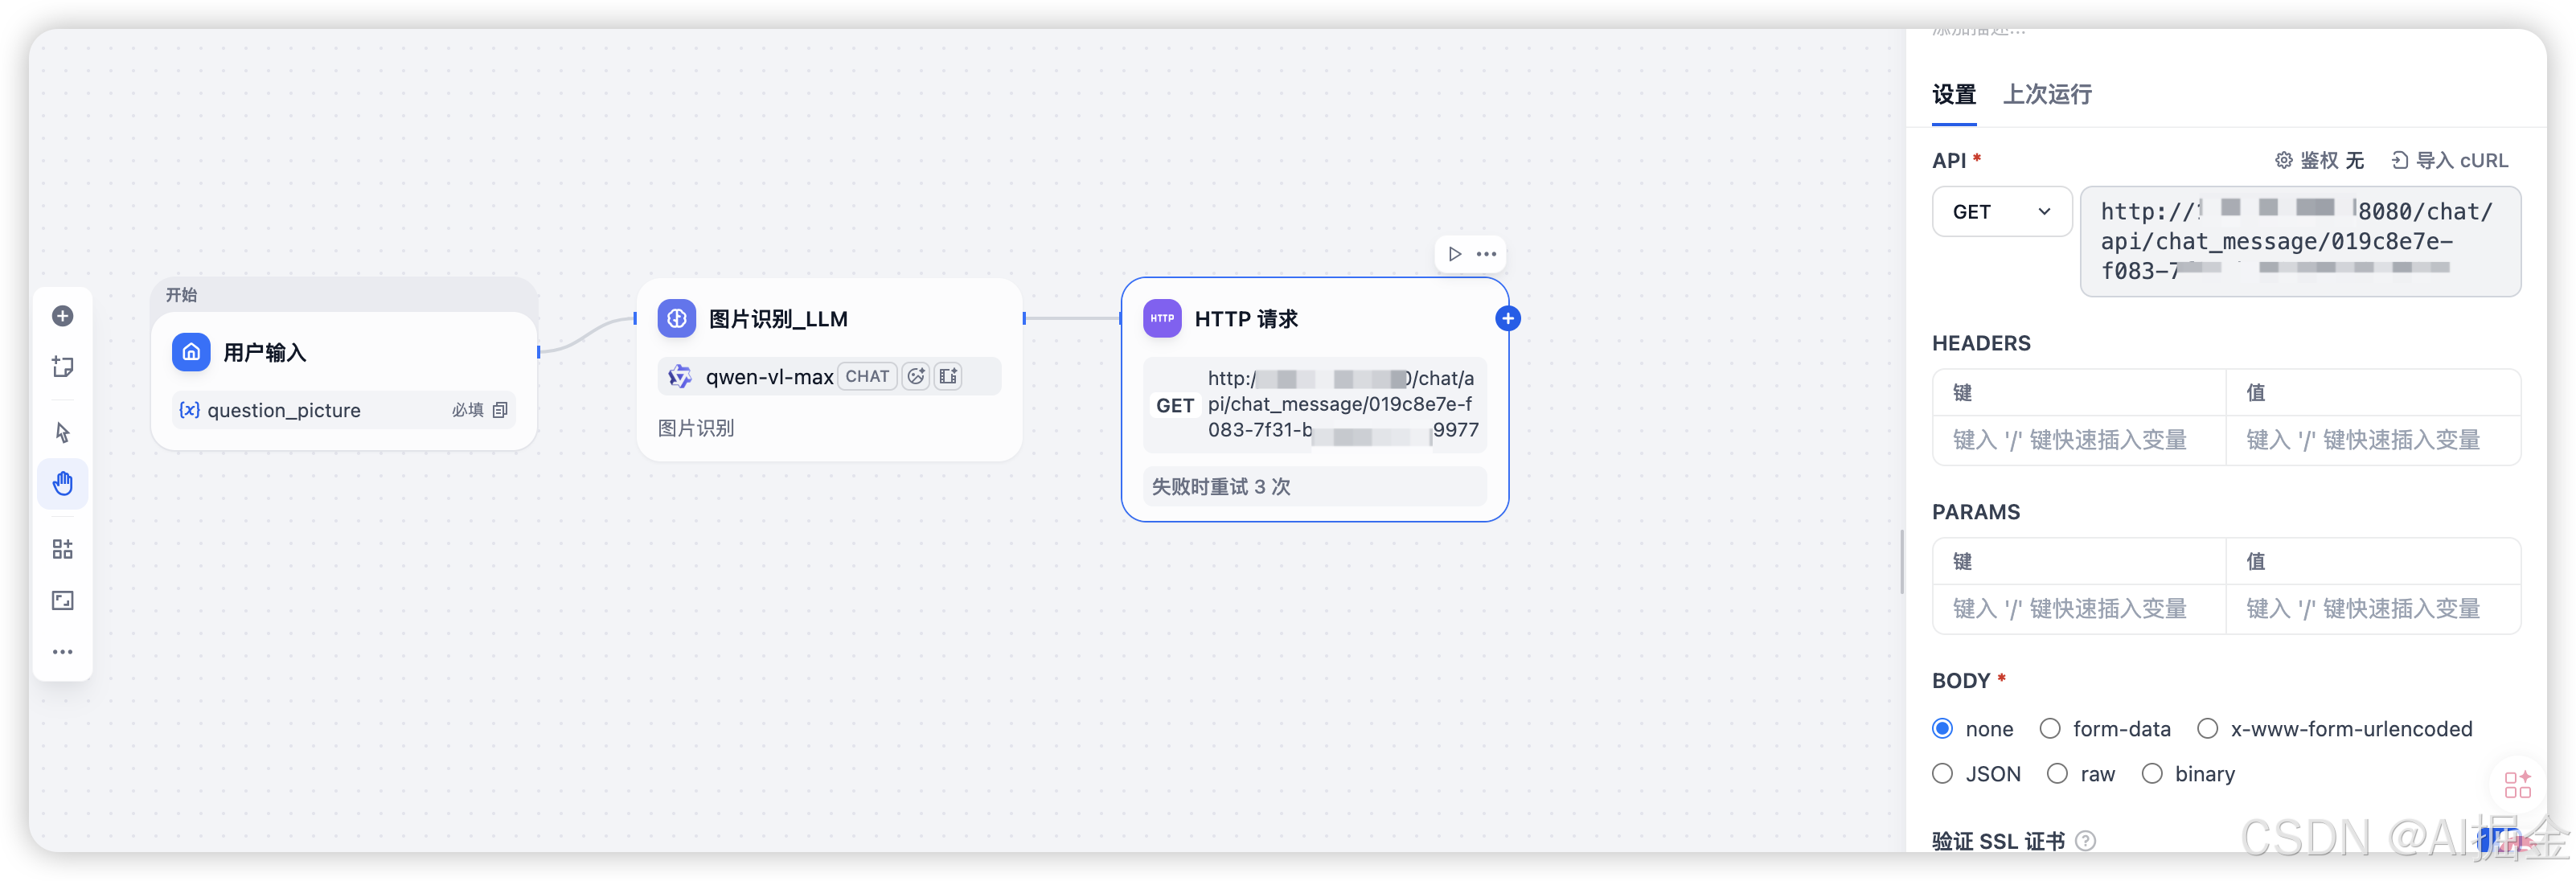Click the structured output icon after CHAT badge
This screenshot has width=2576, height=881.
click(948, 376)
